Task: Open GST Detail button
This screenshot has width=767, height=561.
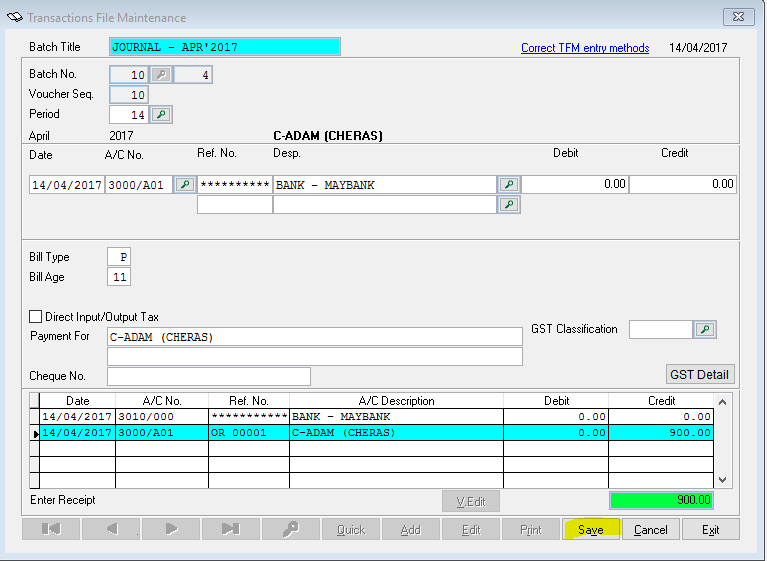Action: tap(700, 375)
